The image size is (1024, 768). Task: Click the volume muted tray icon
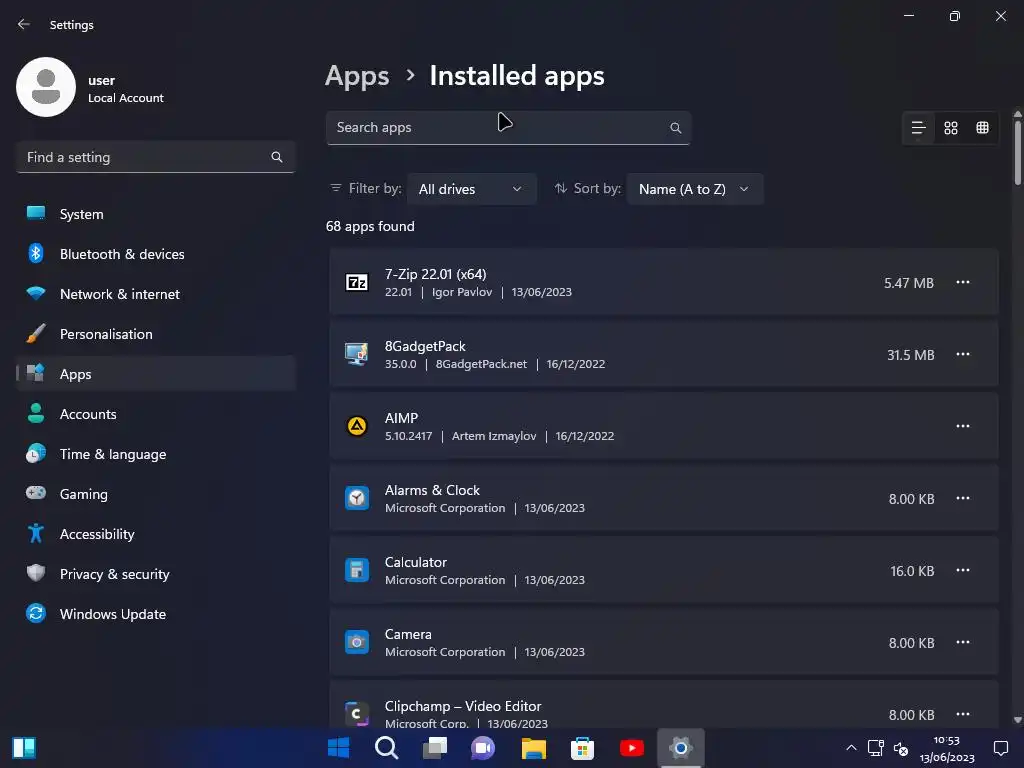(x=901, y=748)
